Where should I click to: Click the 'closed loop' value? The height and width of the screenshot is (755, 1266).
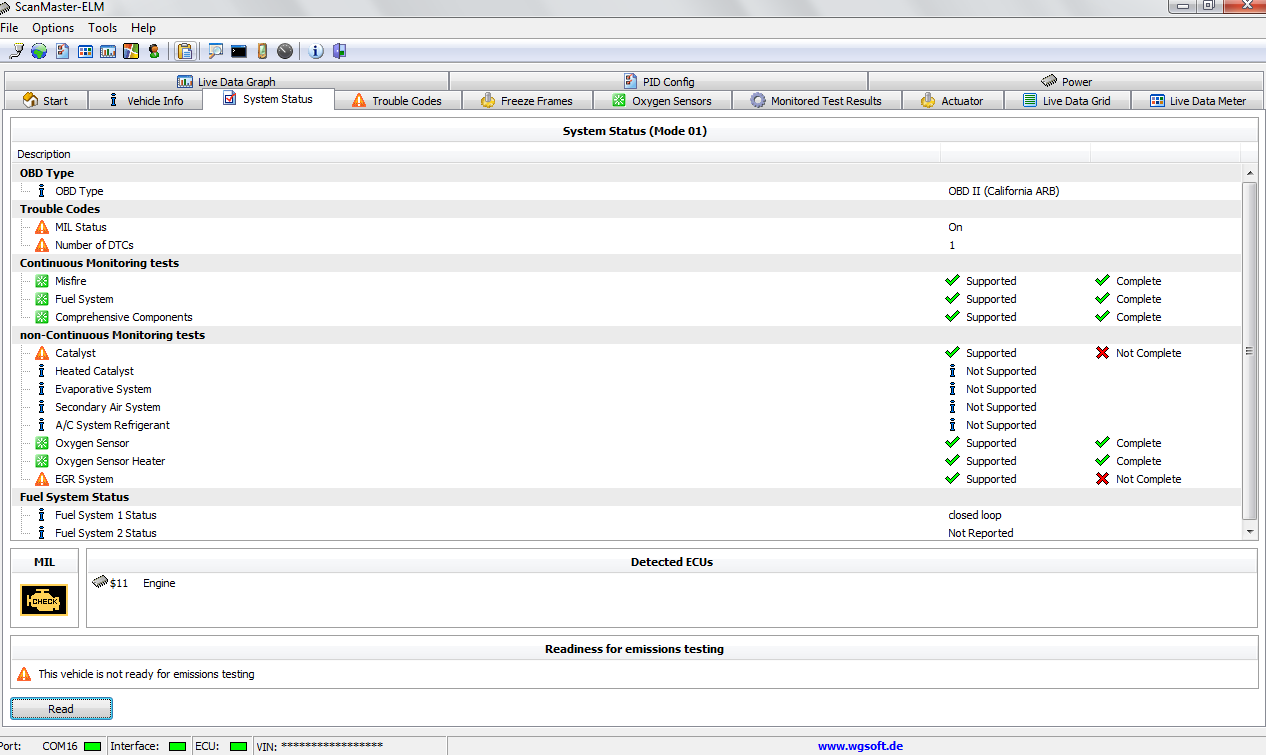pos(975,515)
